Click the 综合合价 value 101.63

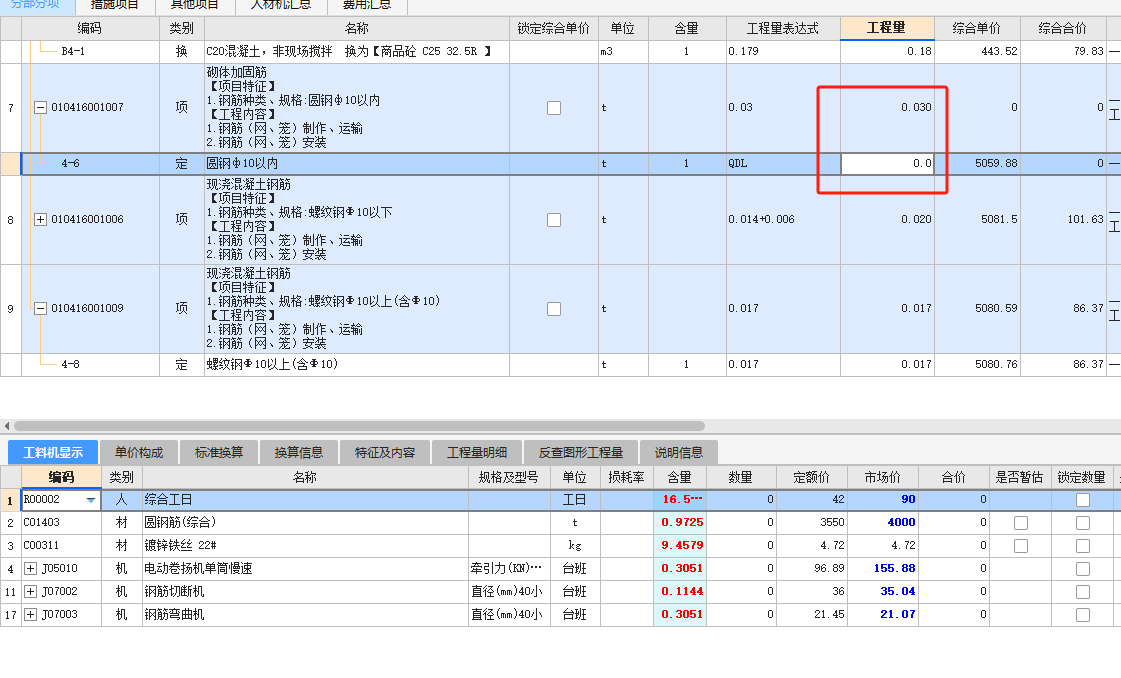1085,220
